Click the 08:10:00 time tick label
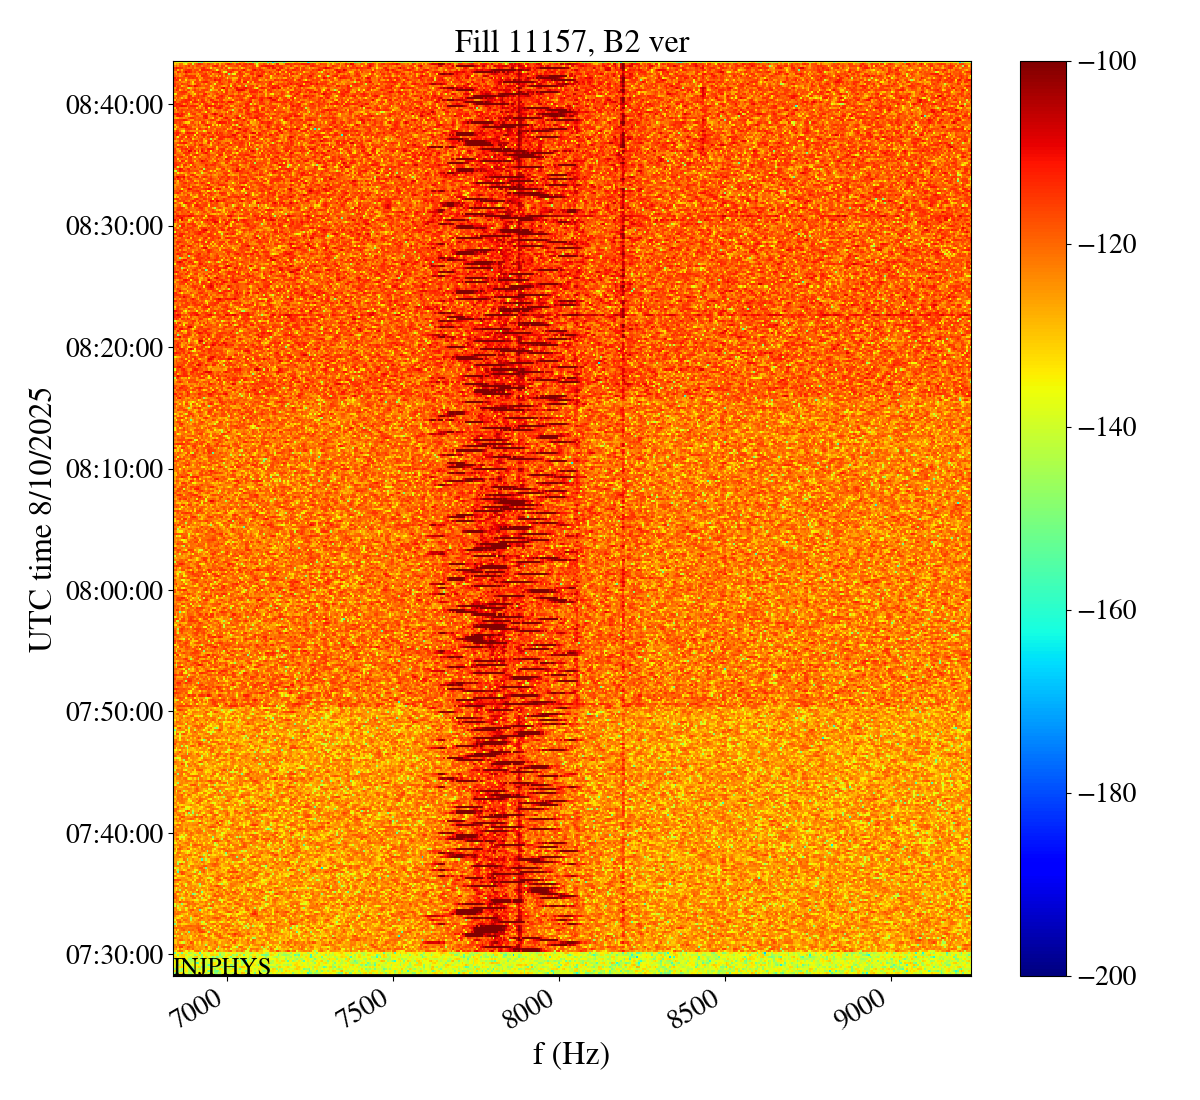The width and height of the screenshot is (1200, 1100). tap(114, 469)
